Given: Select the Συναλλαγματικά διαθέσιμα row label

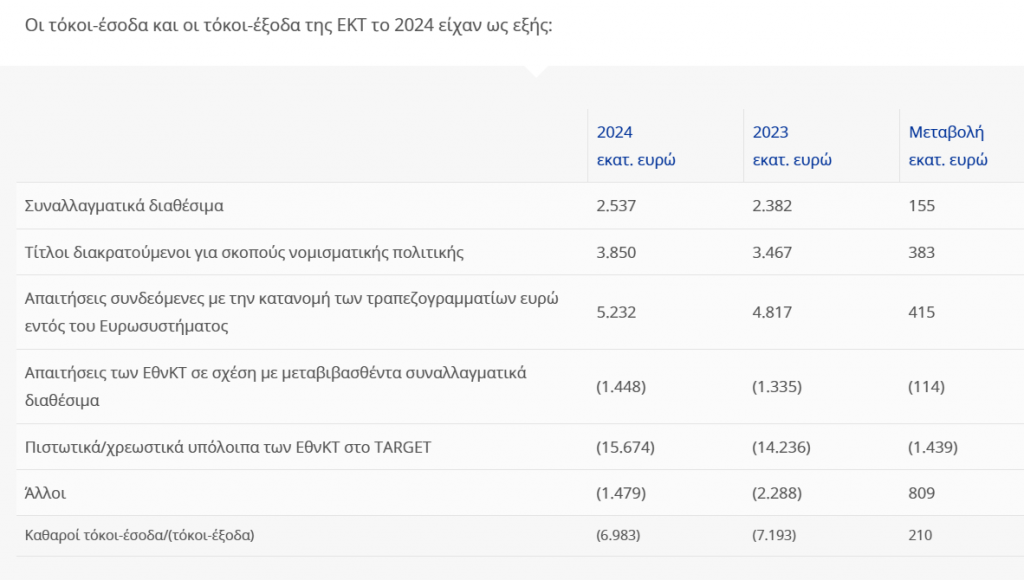Looking at the screenshot, I should coord(124,206).
